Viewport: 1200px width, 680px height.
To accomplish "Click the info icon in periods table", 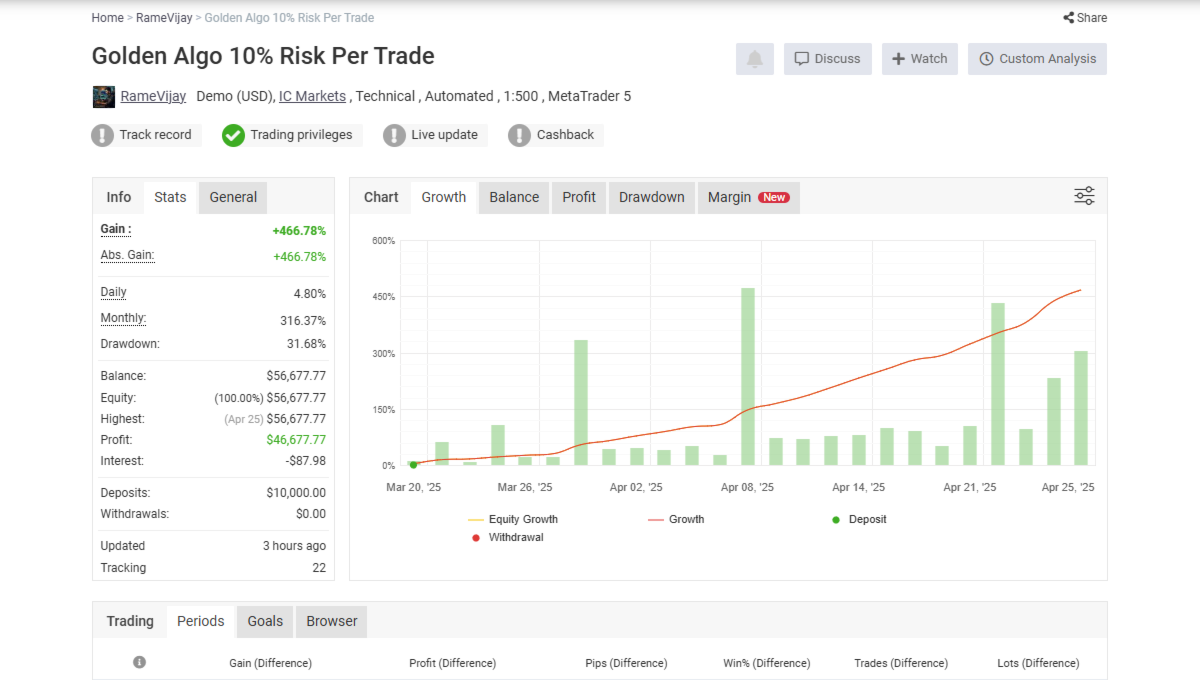I will coord(139,662).
